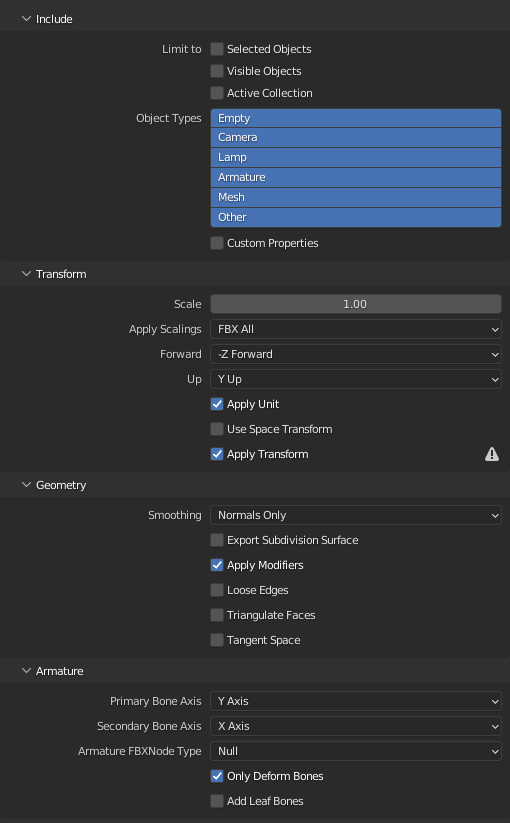This screenshot has width=510, height=823.
Task: Click the Scale value field
Action: [356, 304]
